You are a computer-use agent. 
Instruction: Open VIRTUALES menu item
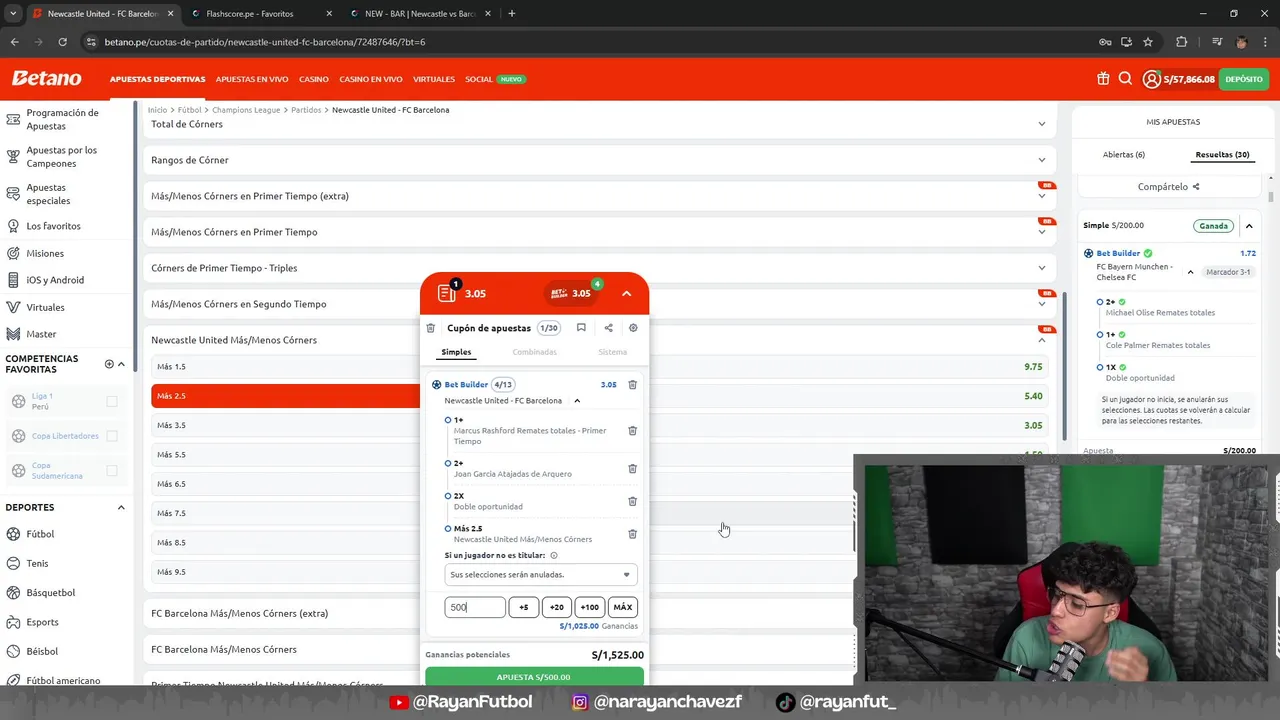point(434,79)
